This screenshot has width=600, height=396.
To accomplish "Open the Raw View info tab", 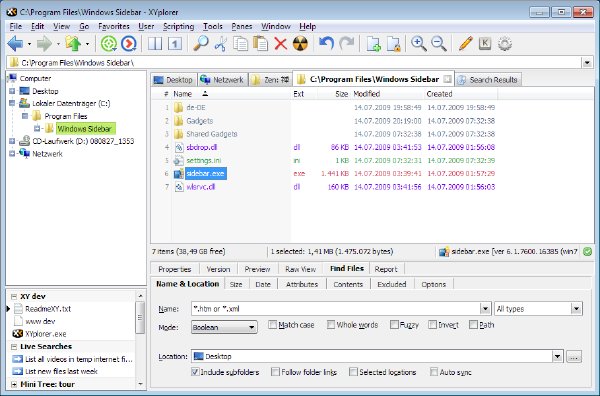I will pos(300,269).
